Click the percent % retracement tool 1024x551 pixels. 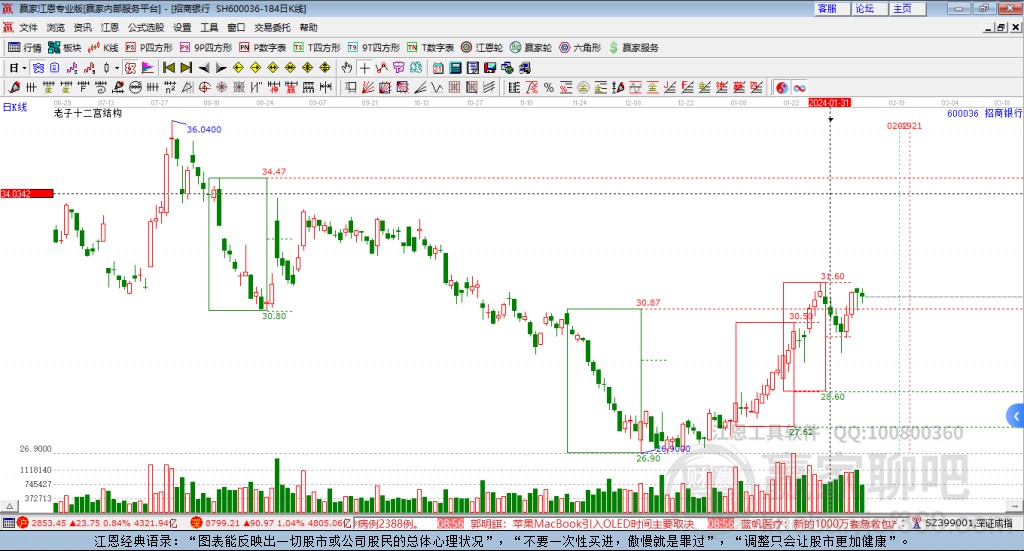[549, 87]
